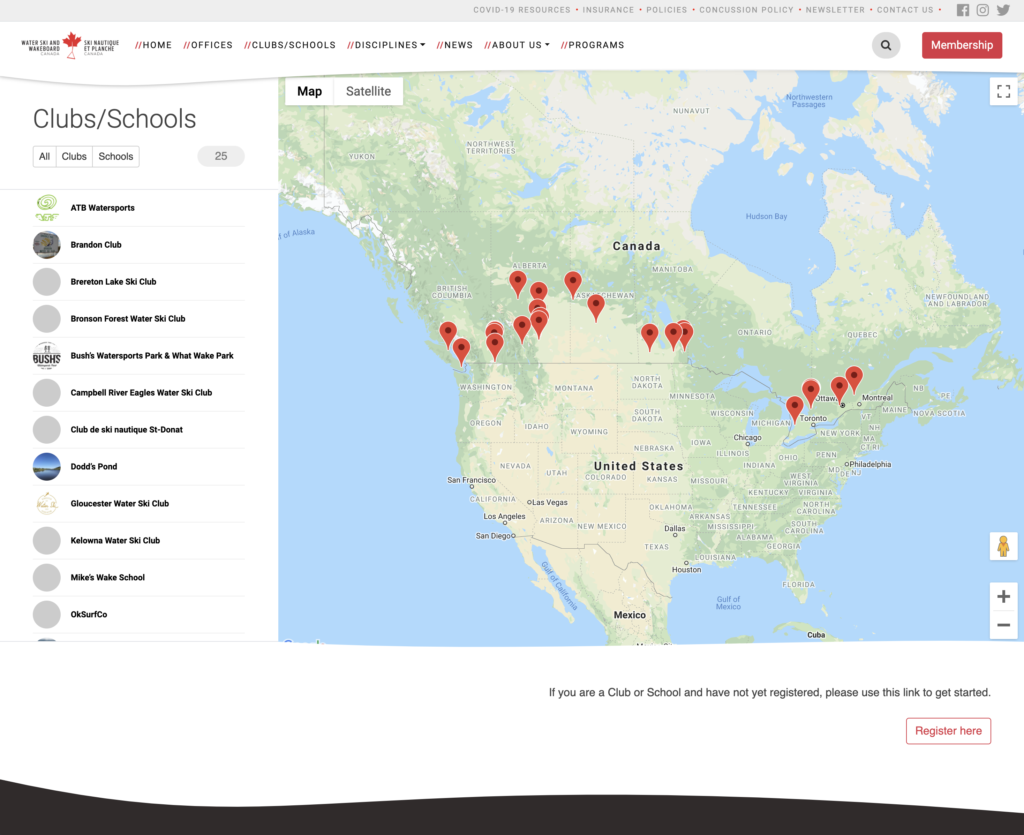Image resolution: width=1024 pixels, height=835 pixels.
Task: Expand the About Us dropdown menu
Action: pos(517,45)
